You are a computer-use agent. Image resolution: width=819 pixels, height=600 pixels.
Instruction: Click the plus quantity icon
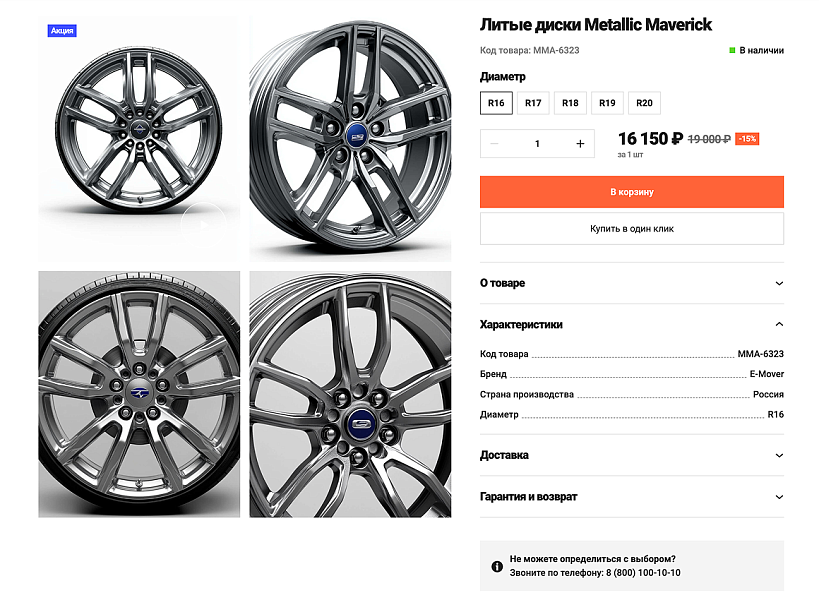[x=580, y=144]
